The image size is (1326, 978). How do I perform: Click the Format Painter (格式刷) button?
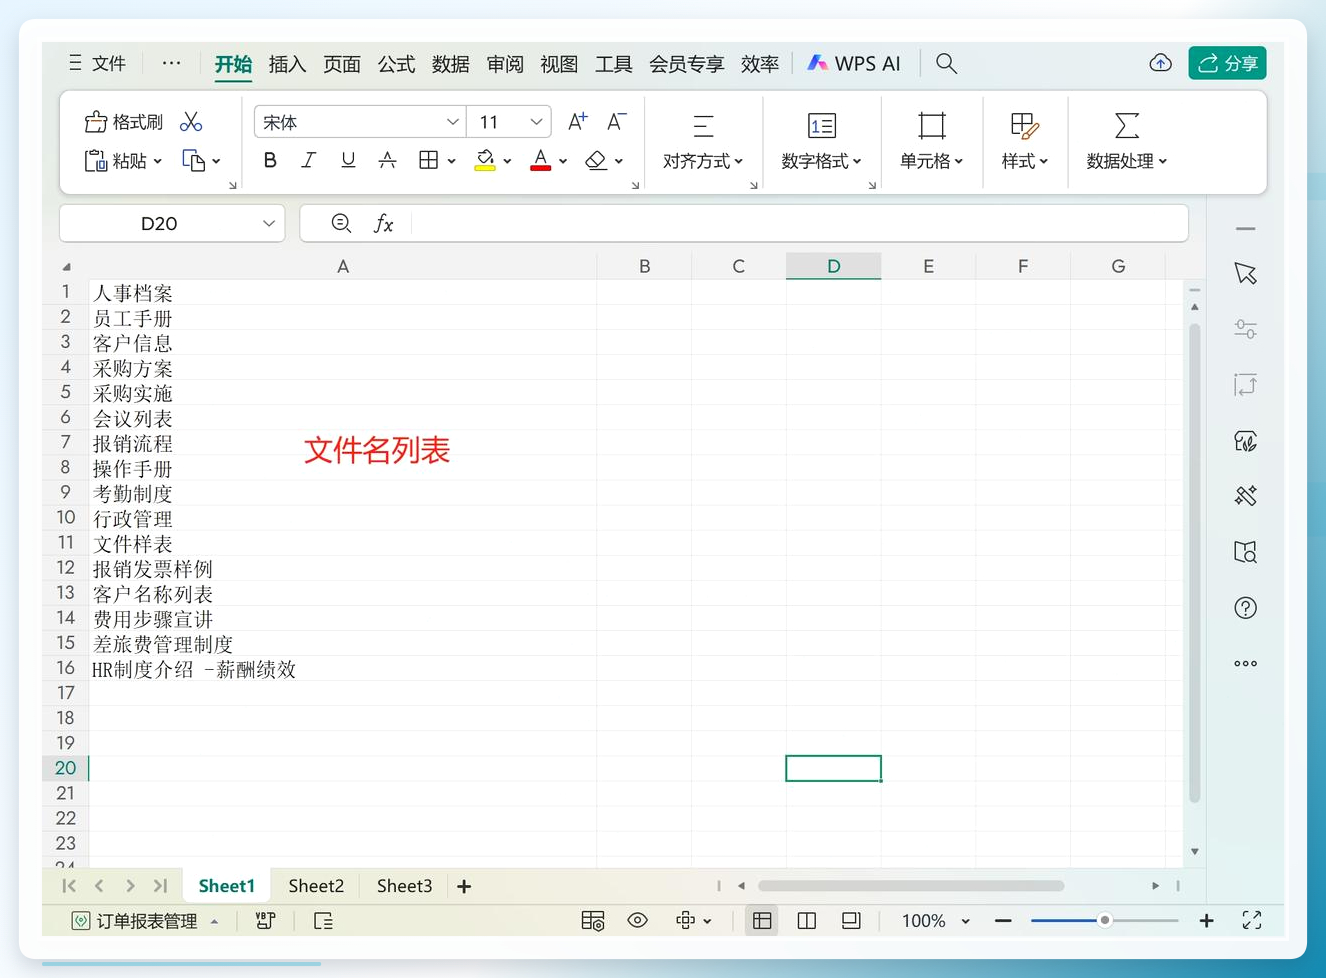point(124,122)
